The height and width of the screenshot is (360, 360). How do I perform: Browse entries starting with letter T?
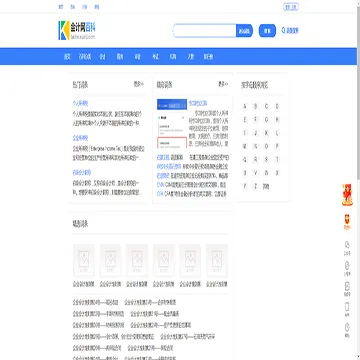pos(277,160)
